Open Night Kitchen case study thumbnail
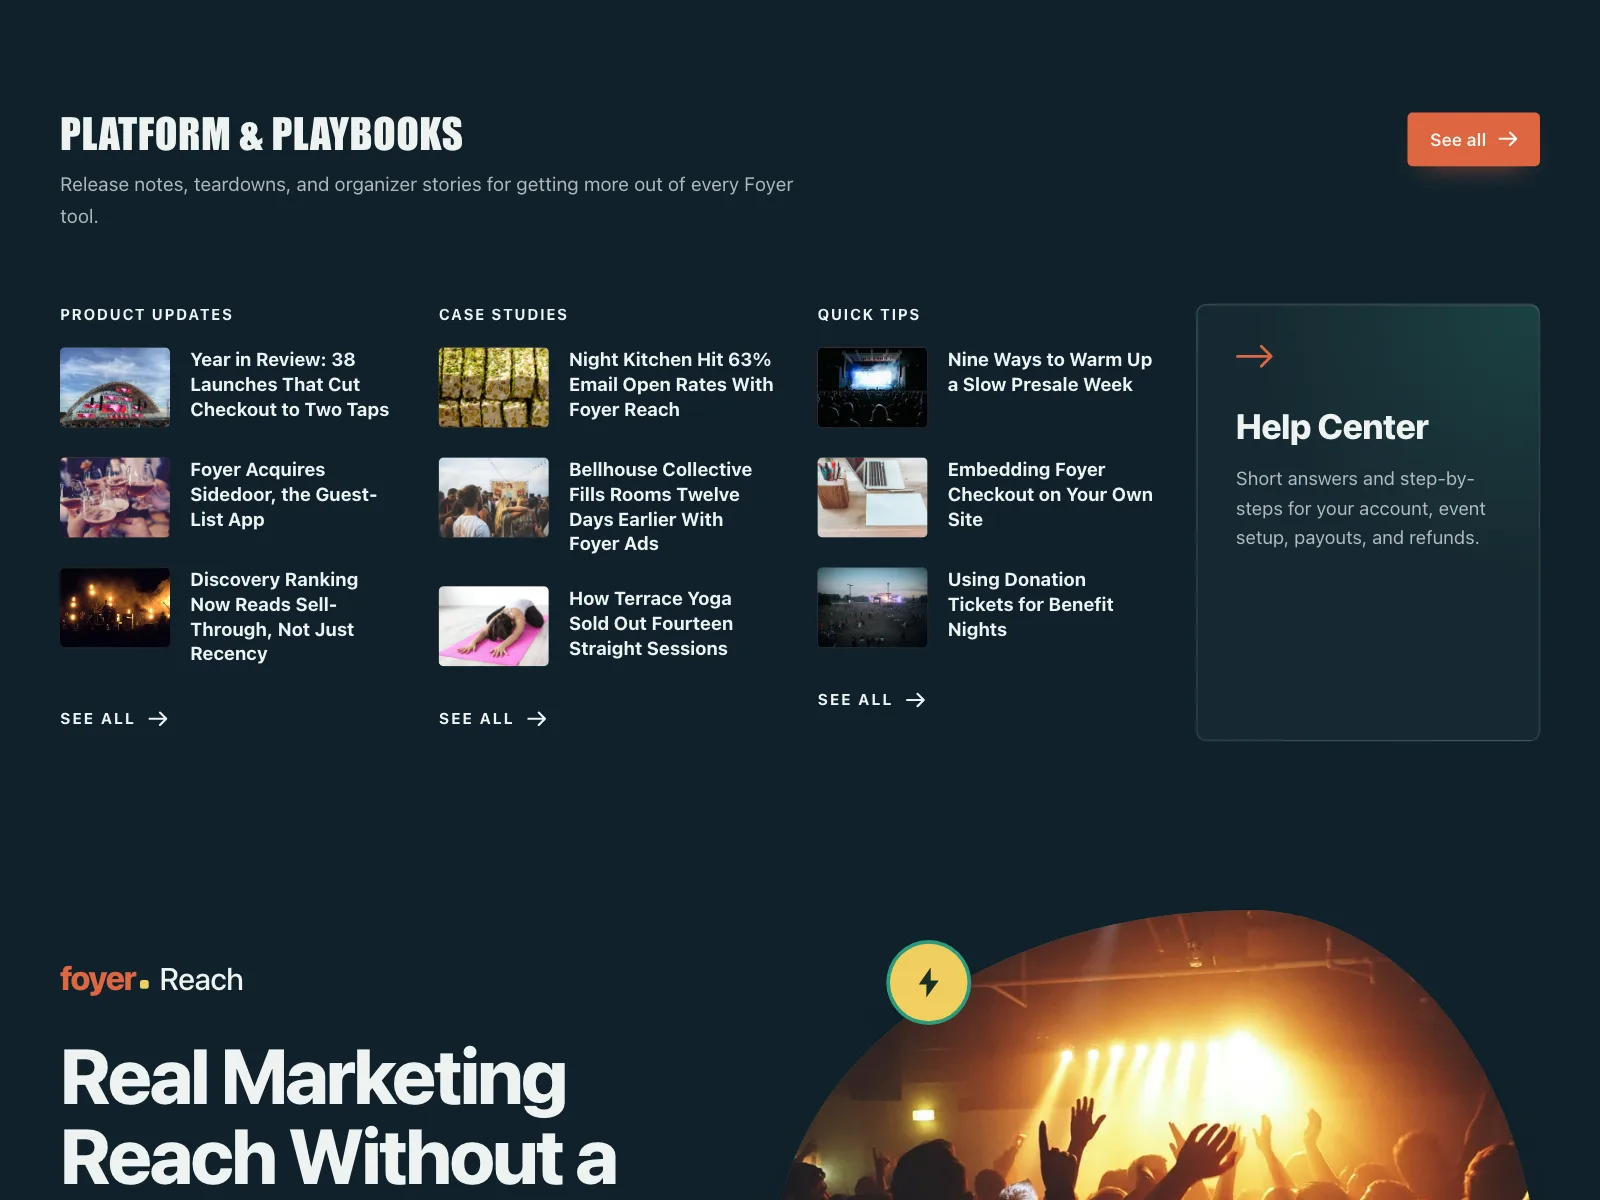The width and height of the screenshot is (1600, 1200). point(494,387)
